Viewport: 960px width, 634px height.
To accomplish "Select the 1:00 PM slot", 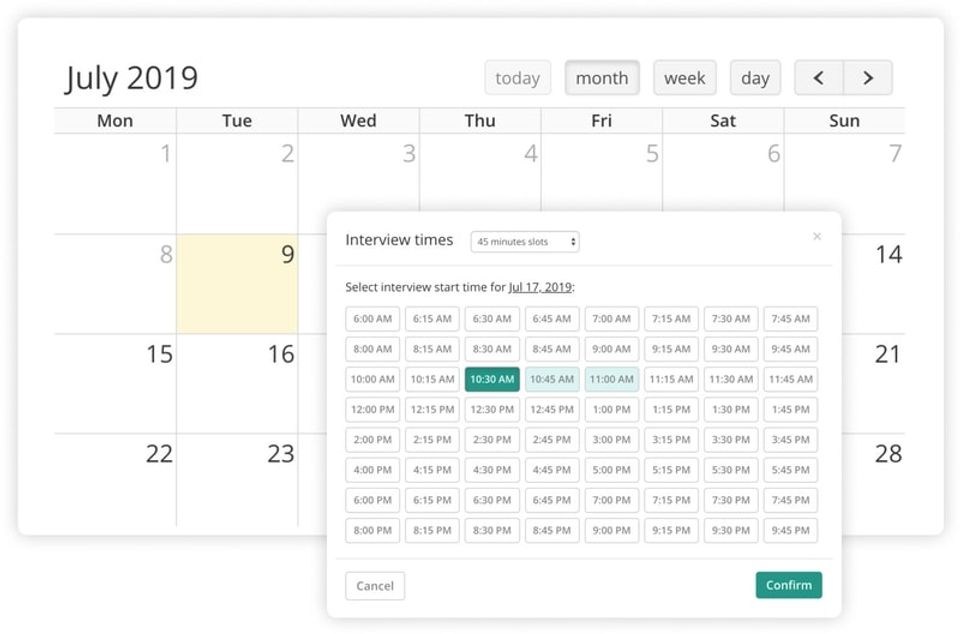I will (x=611, y=409).
